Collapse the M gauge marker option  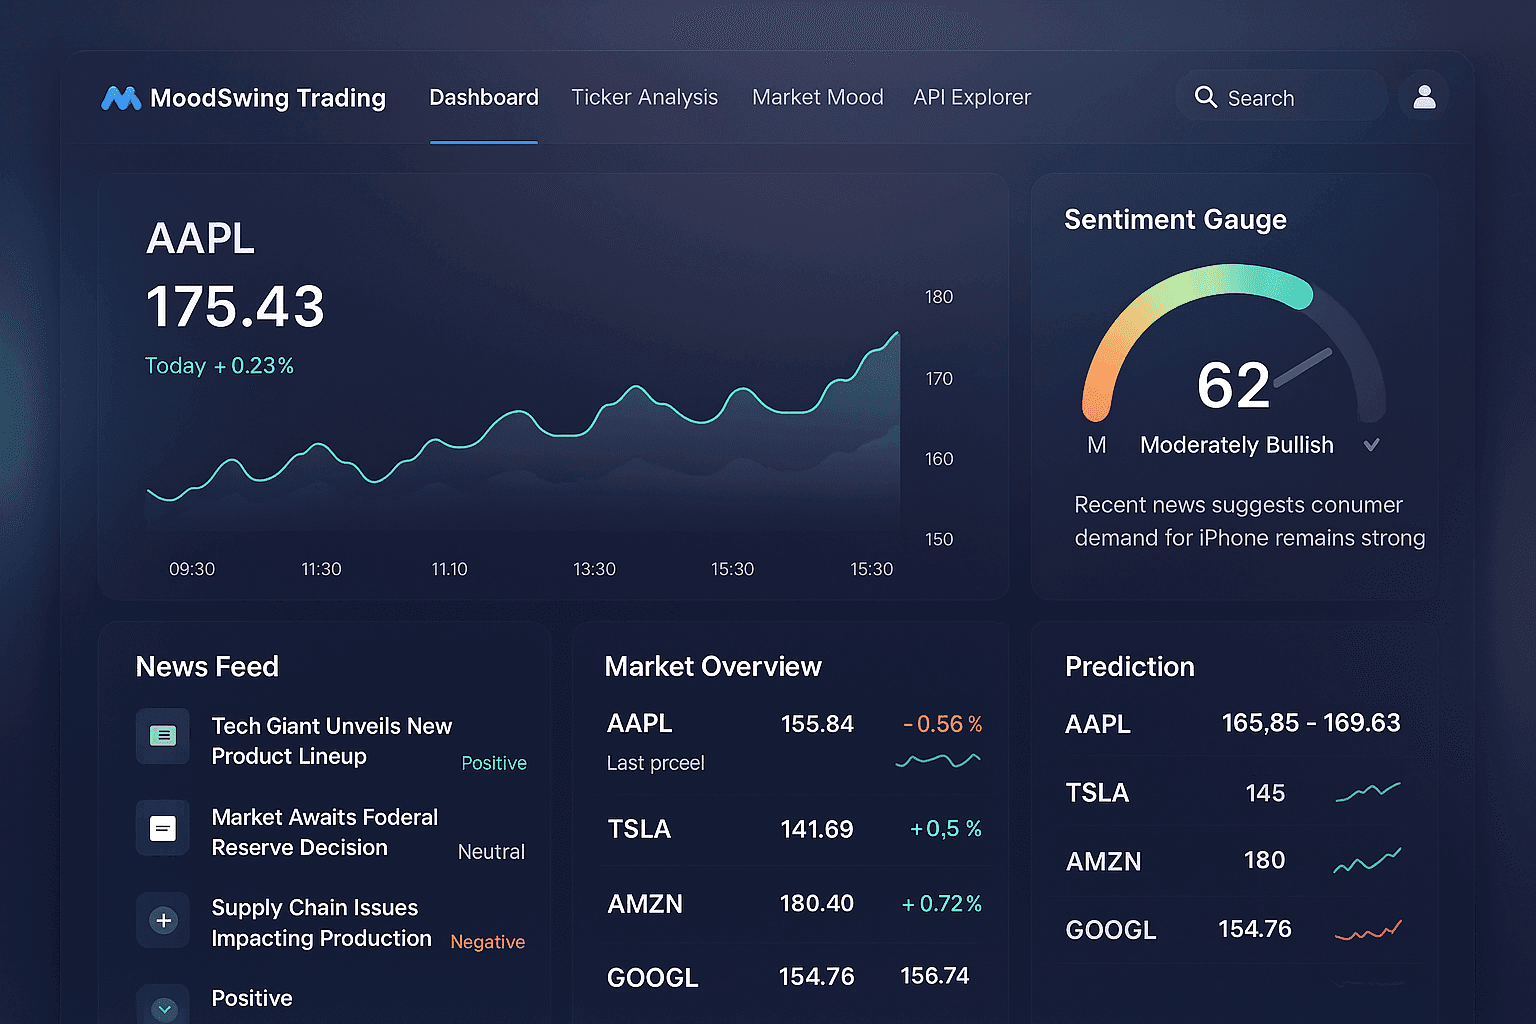pos(1096,444)
